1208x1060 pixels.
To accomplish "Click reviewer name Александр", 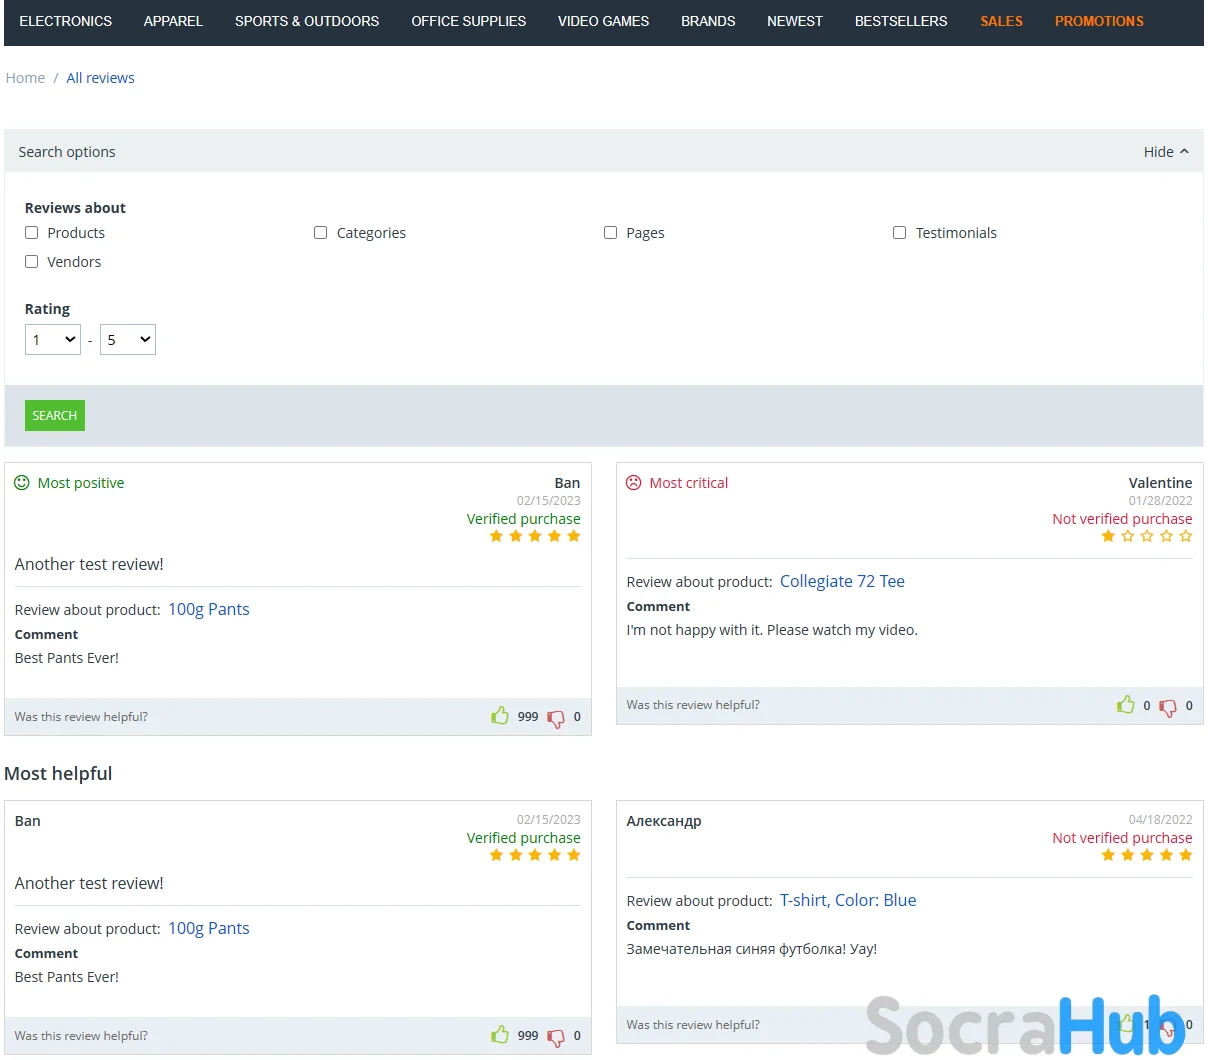I will (x=664, y=821).
